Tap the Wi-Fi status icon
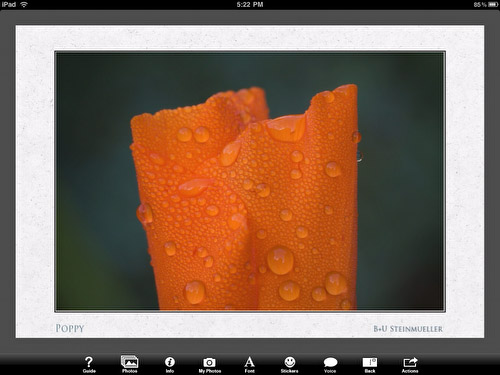 coord(24,5)
